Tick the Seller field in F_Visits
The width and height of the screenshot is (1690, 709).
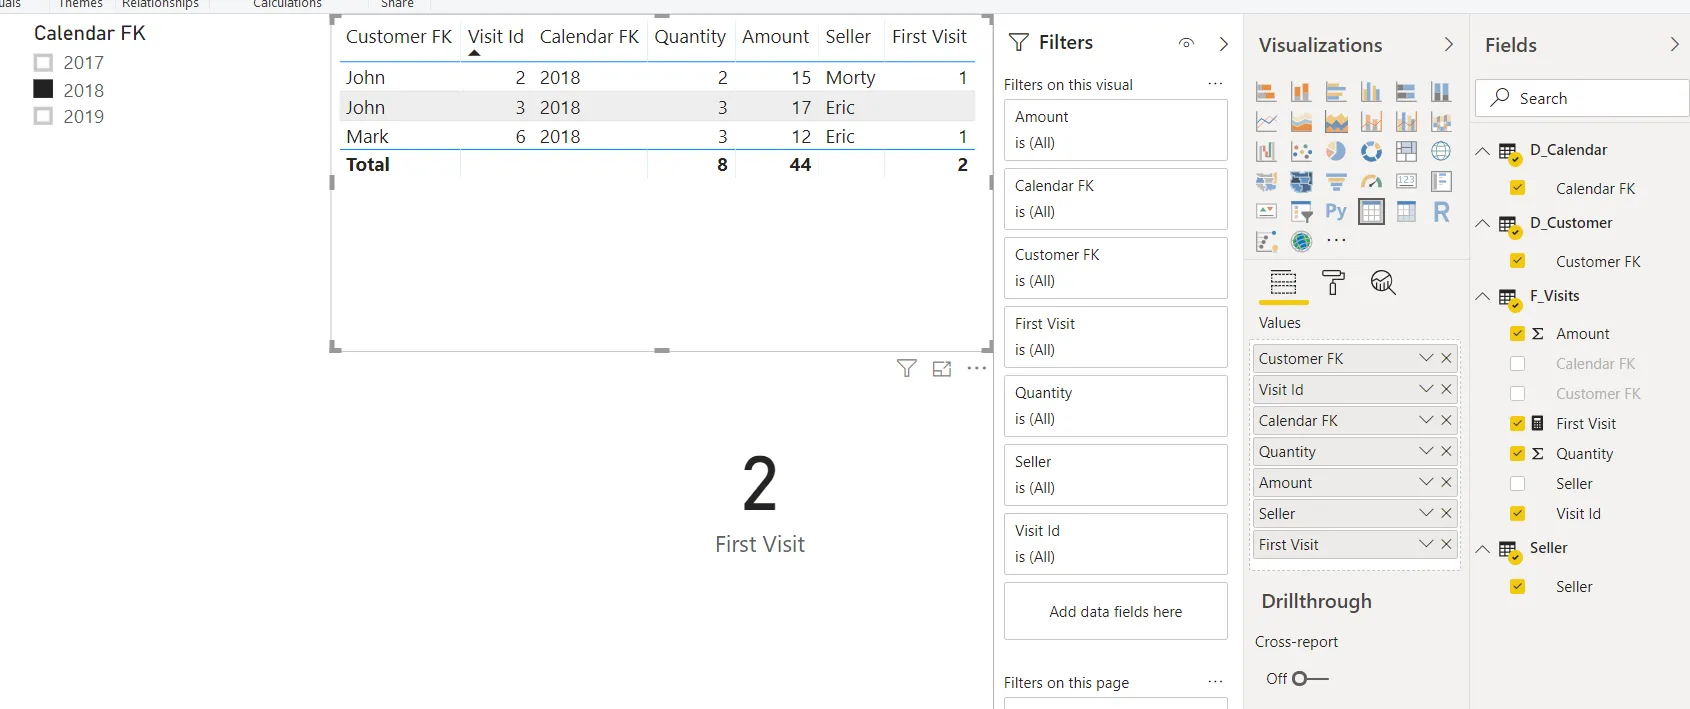(1517, 484)
